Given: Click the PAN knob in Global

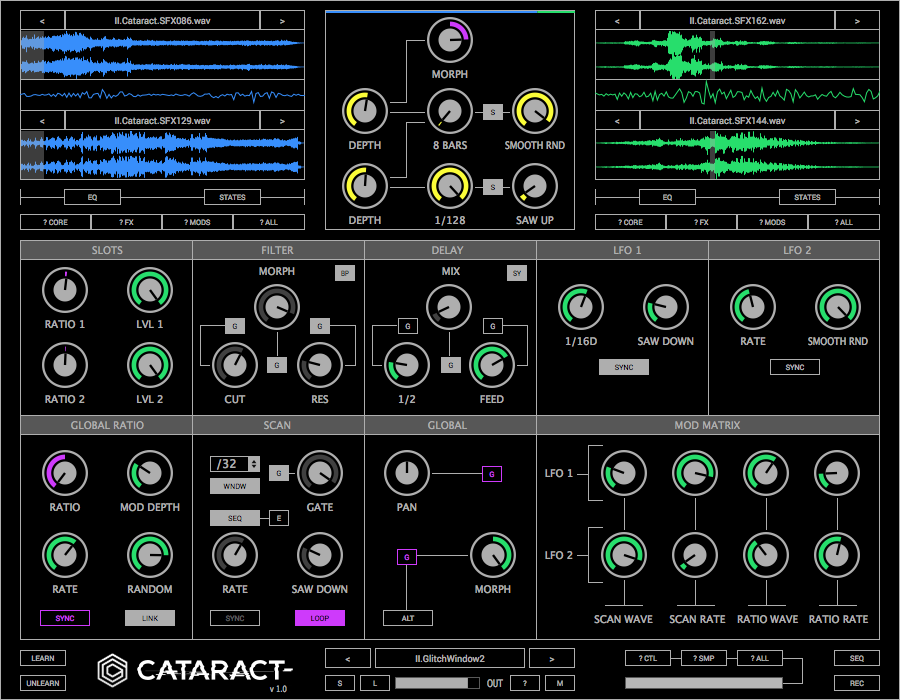Looking at the screenshot, I should 406,473.
